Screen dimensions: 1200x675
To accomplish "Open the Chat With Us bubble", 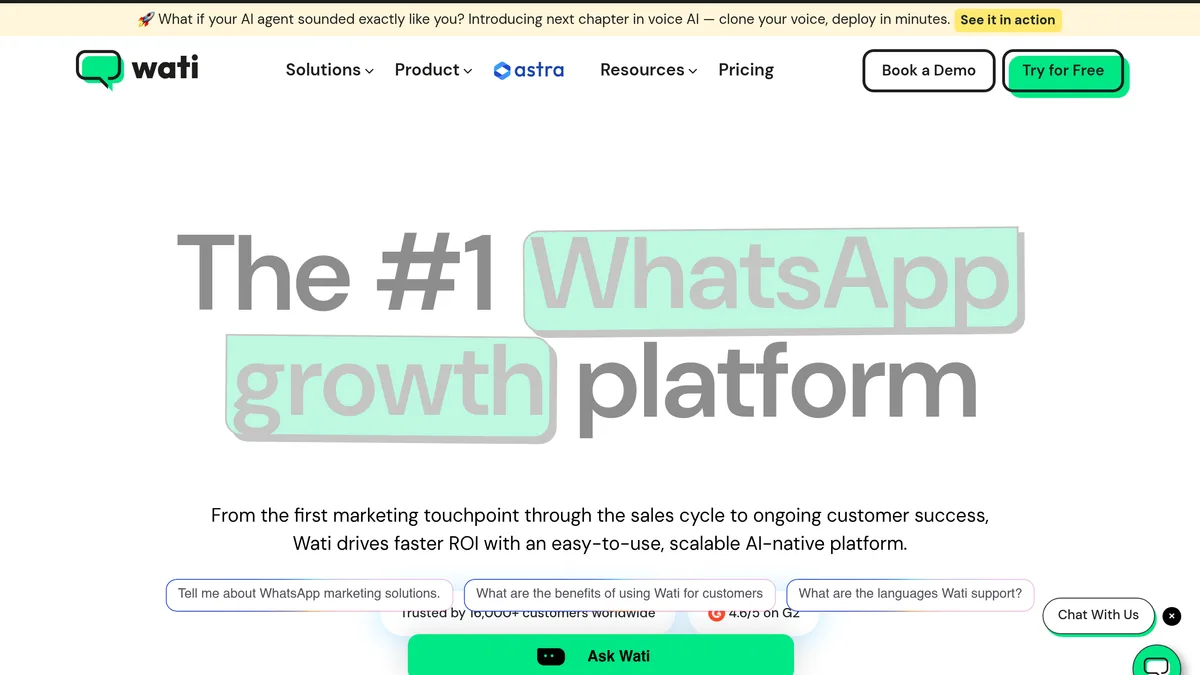I will coord(1097,615).
